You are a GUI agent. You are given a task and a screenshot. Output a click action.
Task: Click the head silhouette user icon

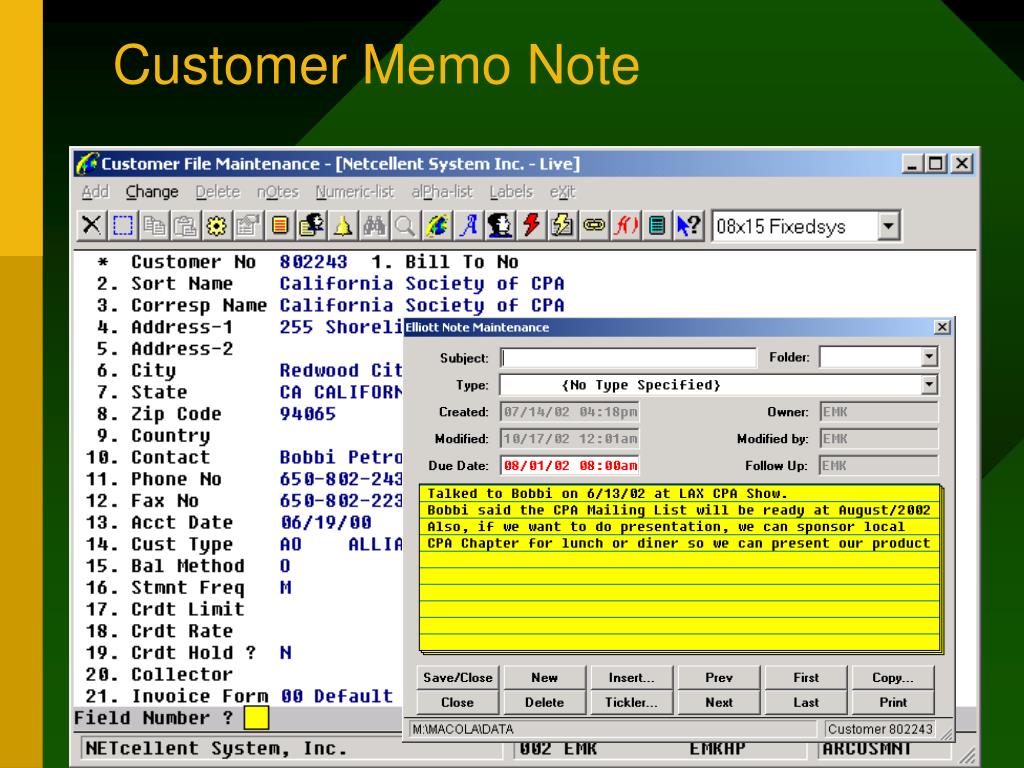coord(500,225)
